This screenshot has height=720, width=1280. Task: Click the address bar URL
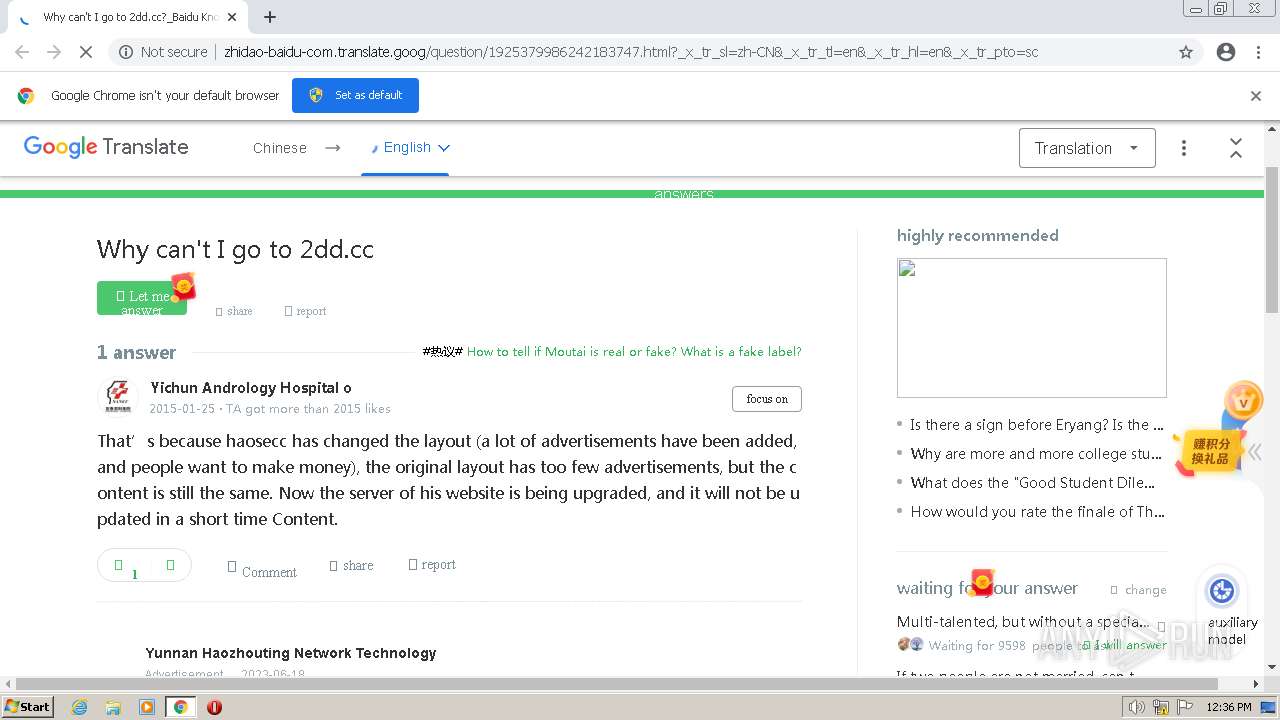click(631, 52)
